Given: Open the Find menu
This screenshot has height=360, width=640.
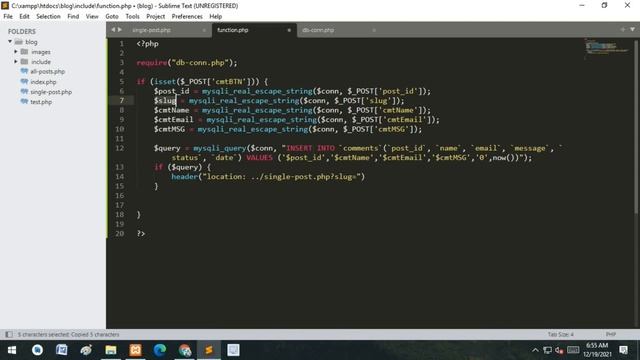Looking at the screenshot, I should pos(73,16).
